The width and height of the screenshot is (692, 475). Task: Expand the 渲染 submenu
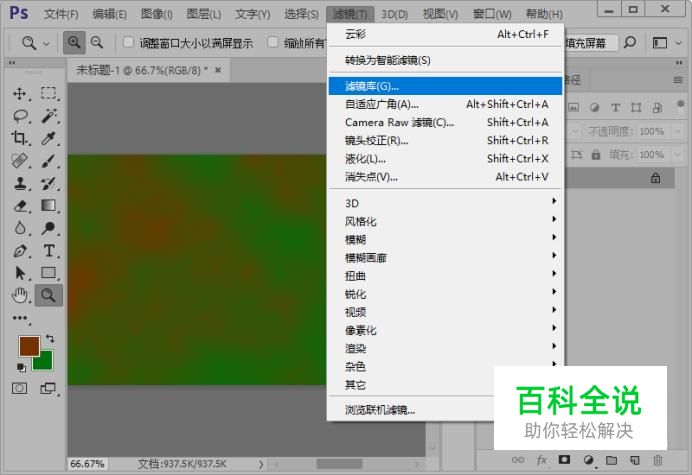click(446, 348)
